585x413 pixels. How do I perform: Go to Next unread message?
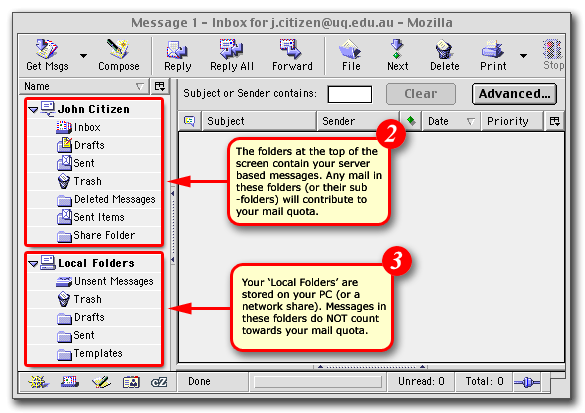tap(397, 54)
